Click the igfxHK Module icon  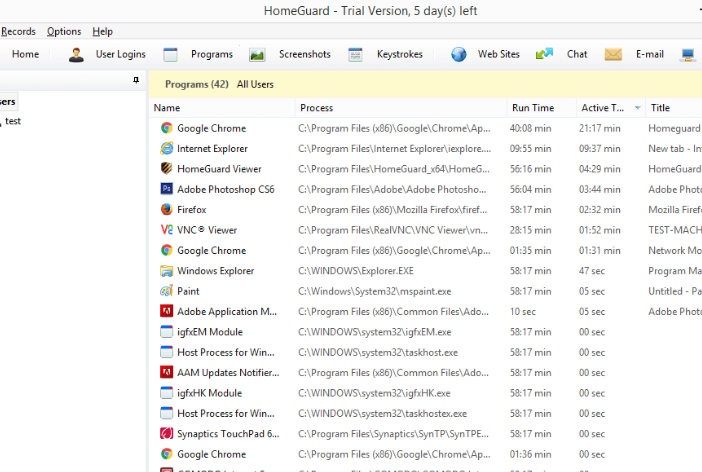click(167, 393)
